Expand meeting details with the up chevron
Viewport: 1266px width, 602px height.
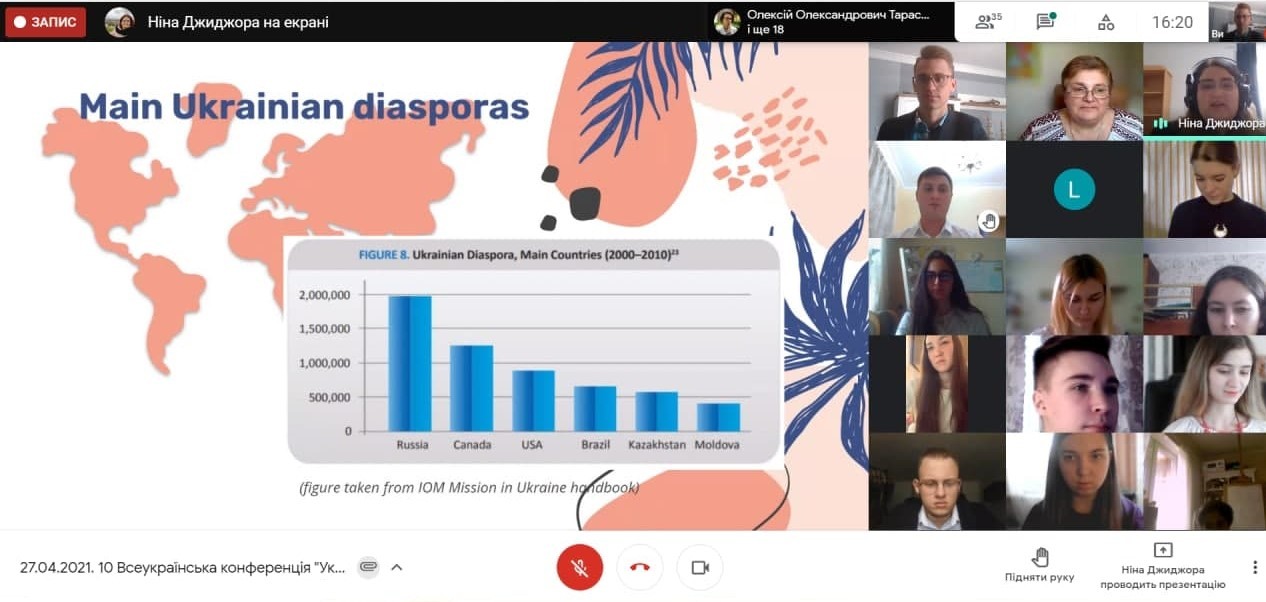pos(397,567)
